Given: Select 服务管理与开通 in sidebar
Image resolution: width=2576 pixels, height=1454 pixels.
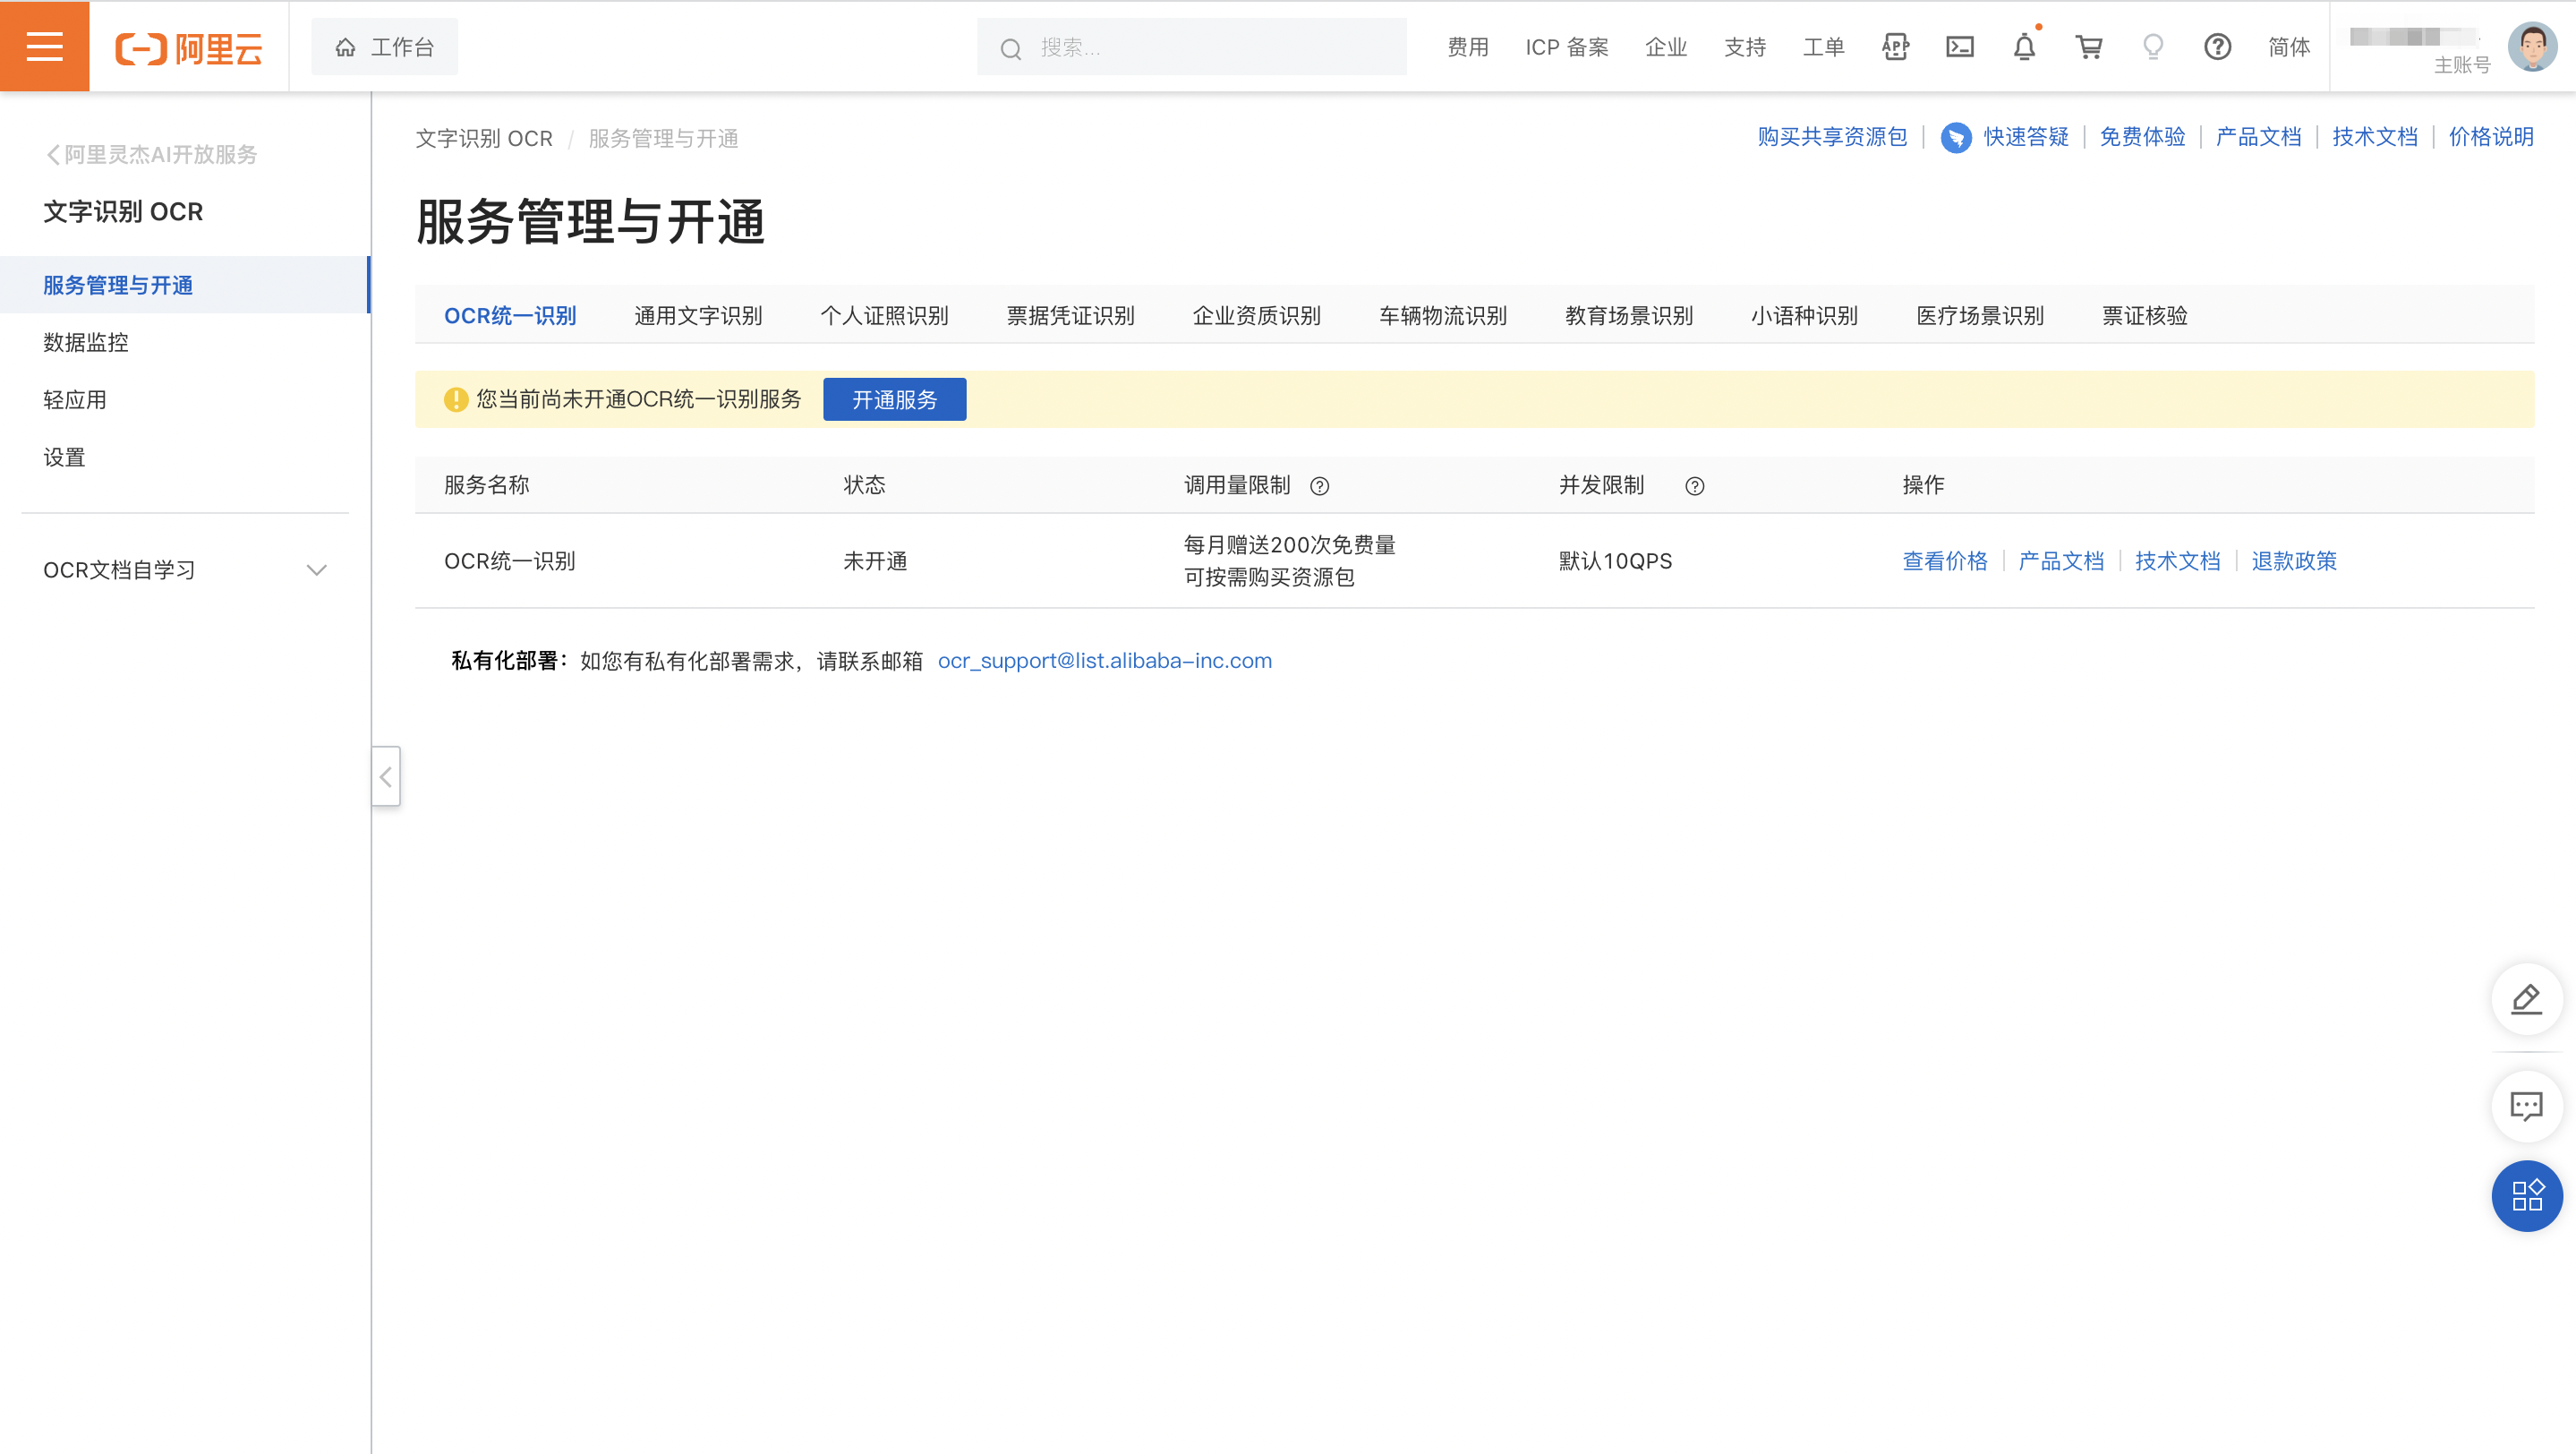Looking at the screenshot, I should tap(185, 285).
